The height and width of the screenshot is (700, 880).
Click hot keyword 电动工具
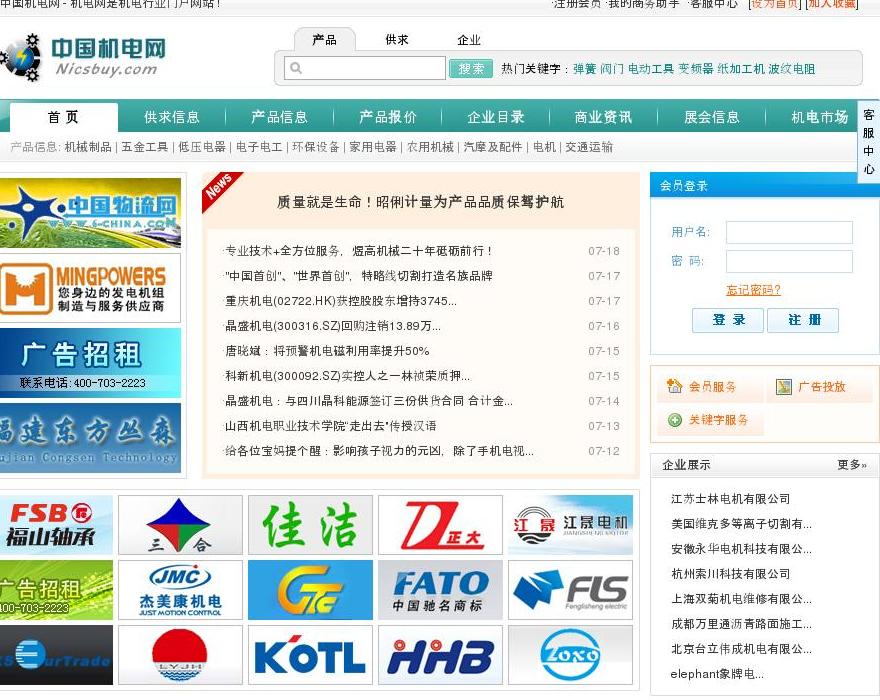[650, 68]
